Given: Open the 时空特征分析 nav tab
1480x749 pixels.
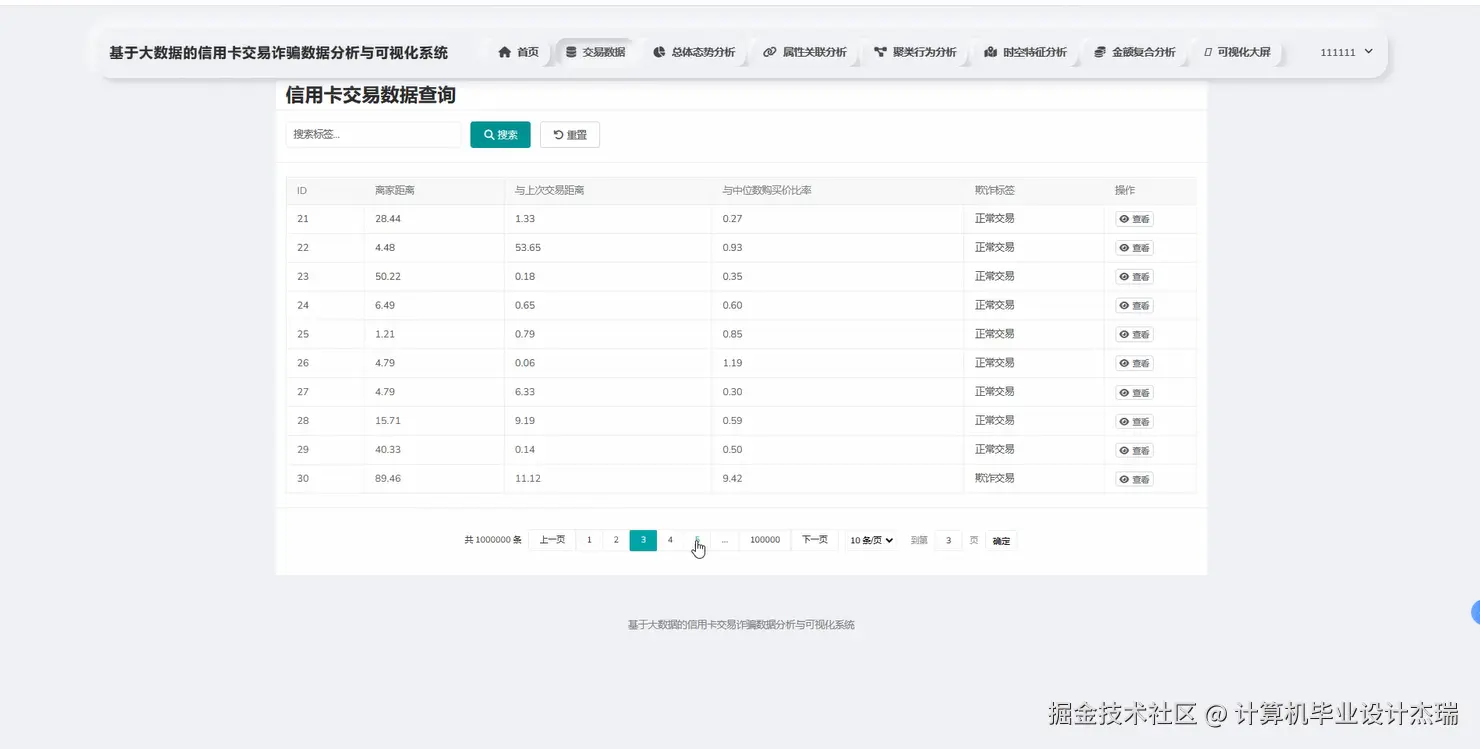Looking at the screenshot, I should point(1025,52).
